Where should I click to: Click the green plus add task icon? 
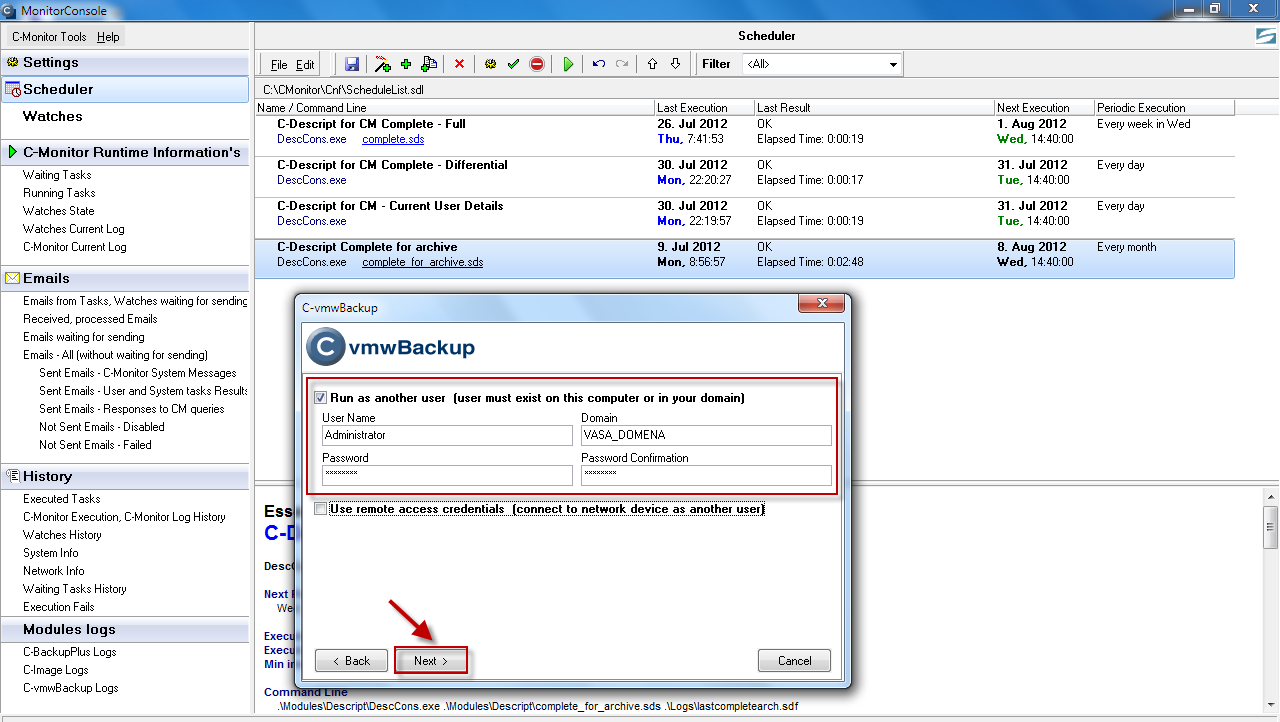click(x=406, y=64)
